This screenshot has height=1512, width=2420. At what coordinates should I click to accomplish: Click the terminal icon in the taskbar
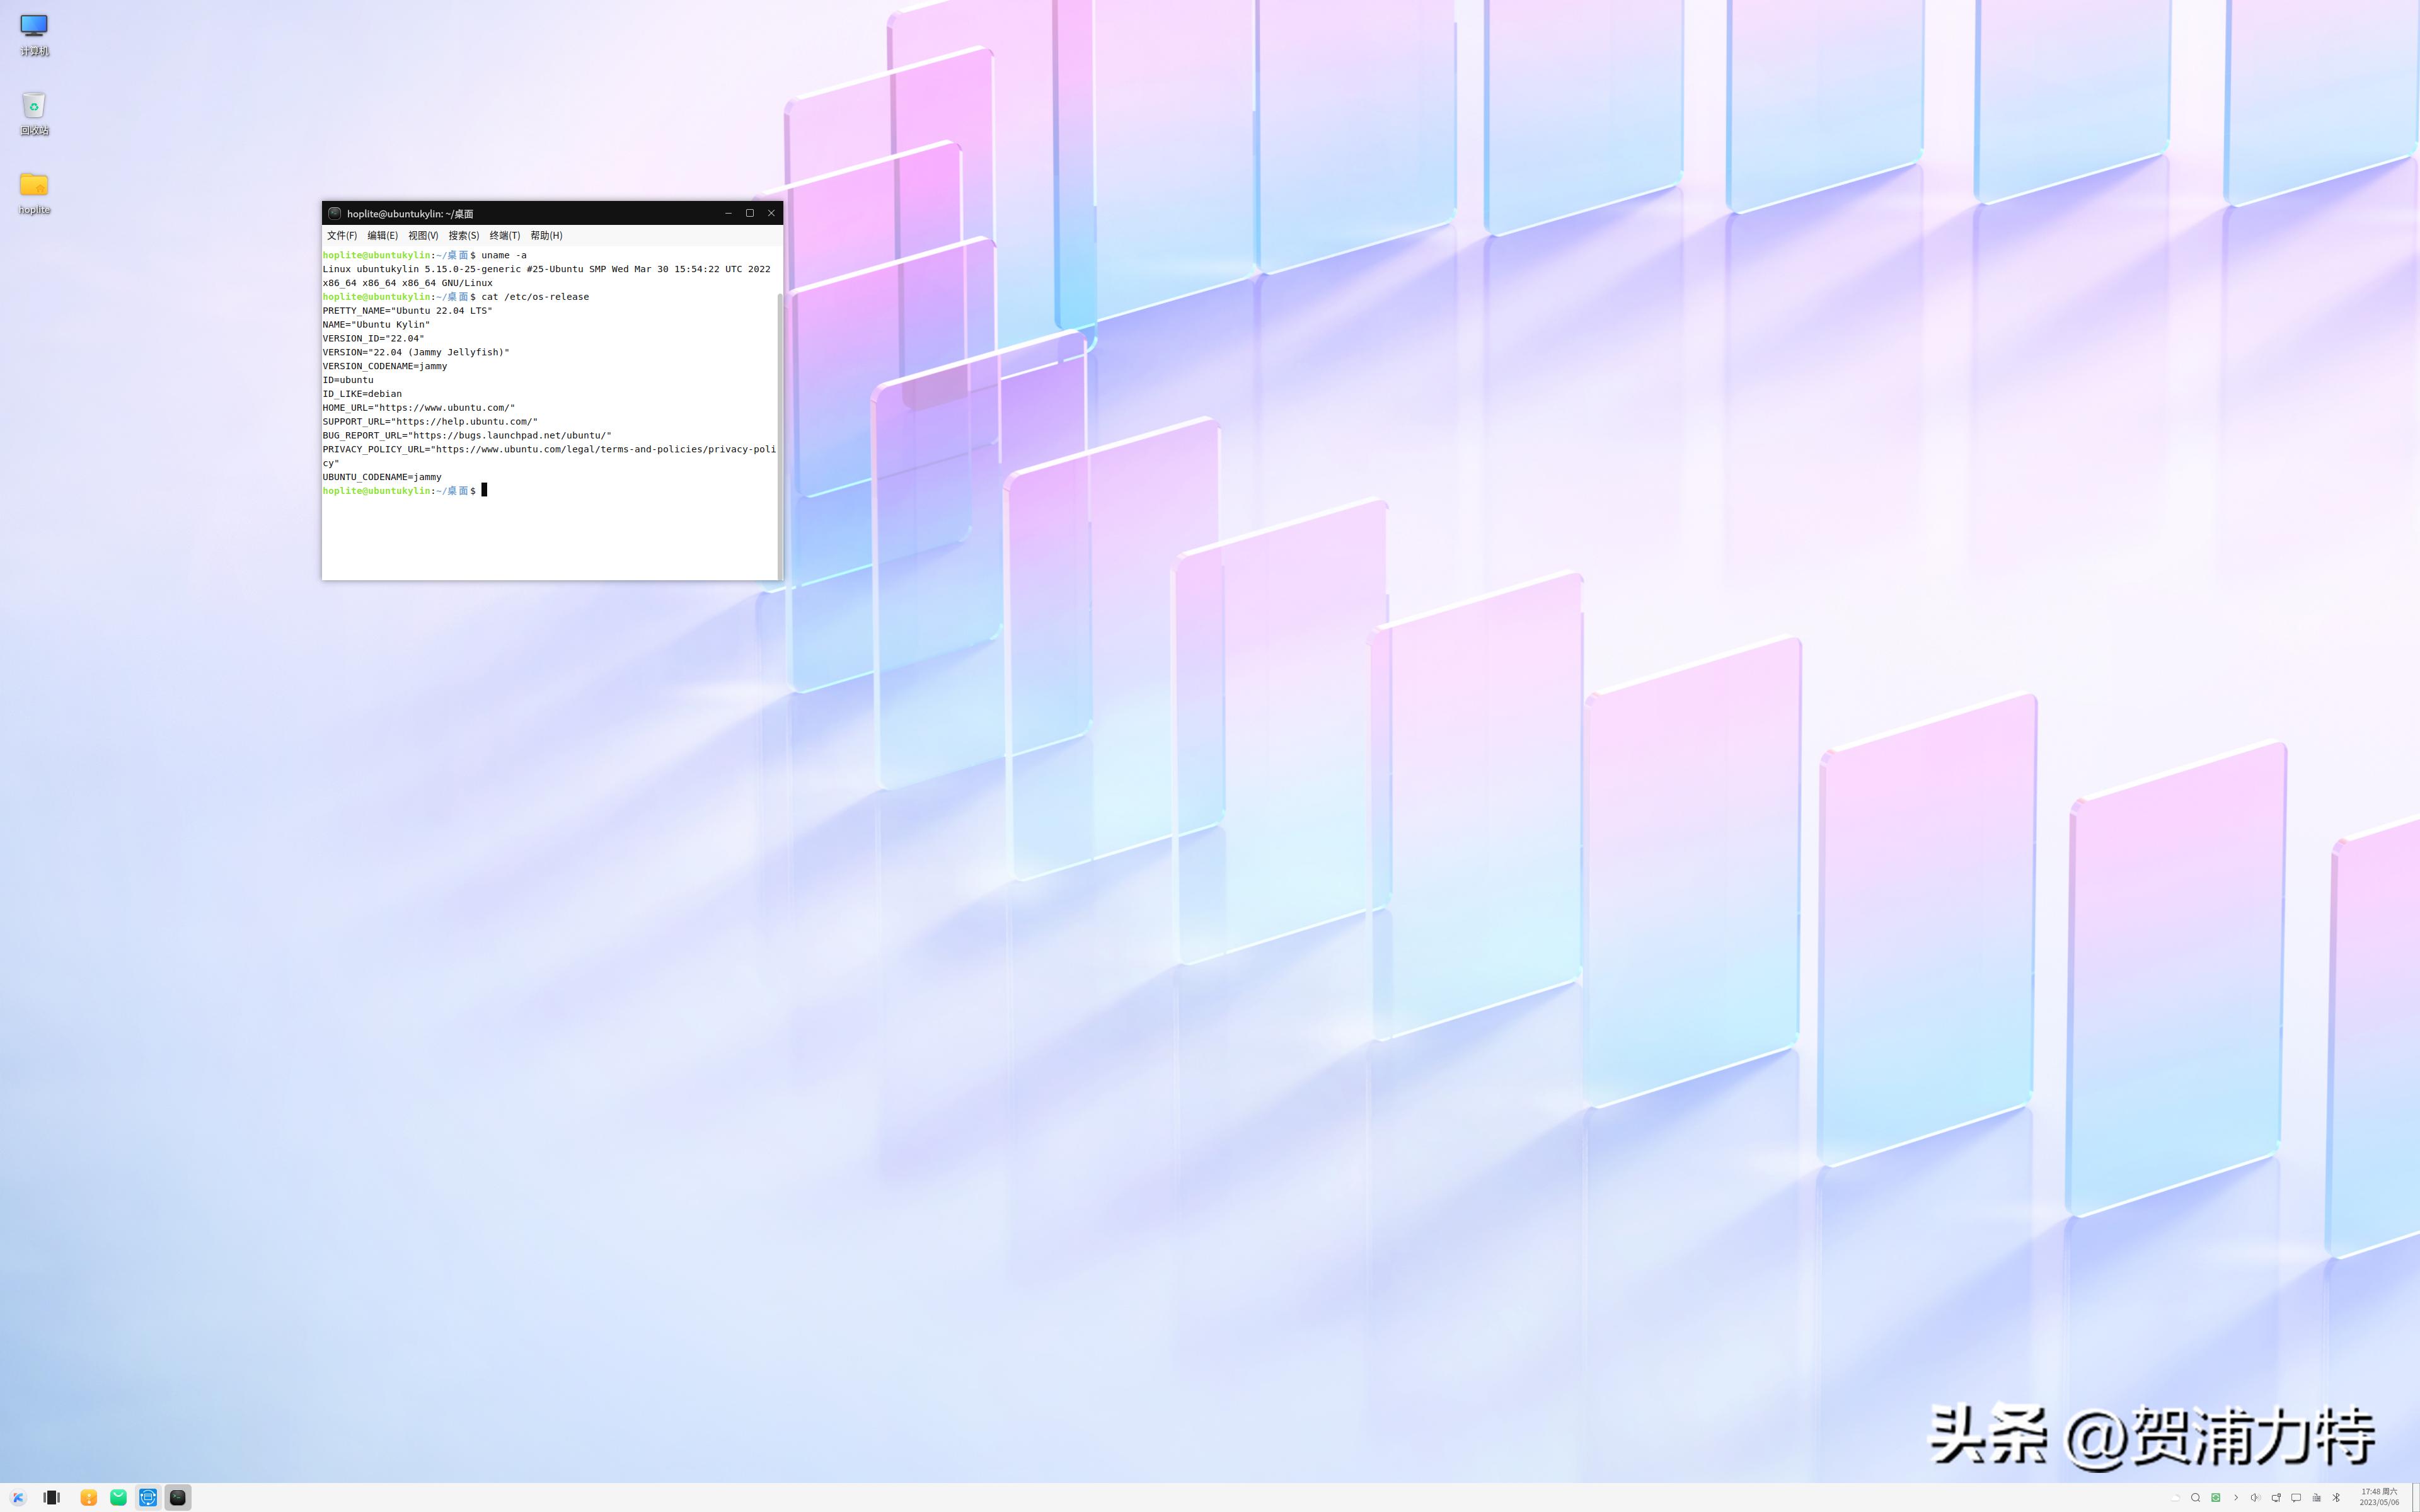[178, 1497]
